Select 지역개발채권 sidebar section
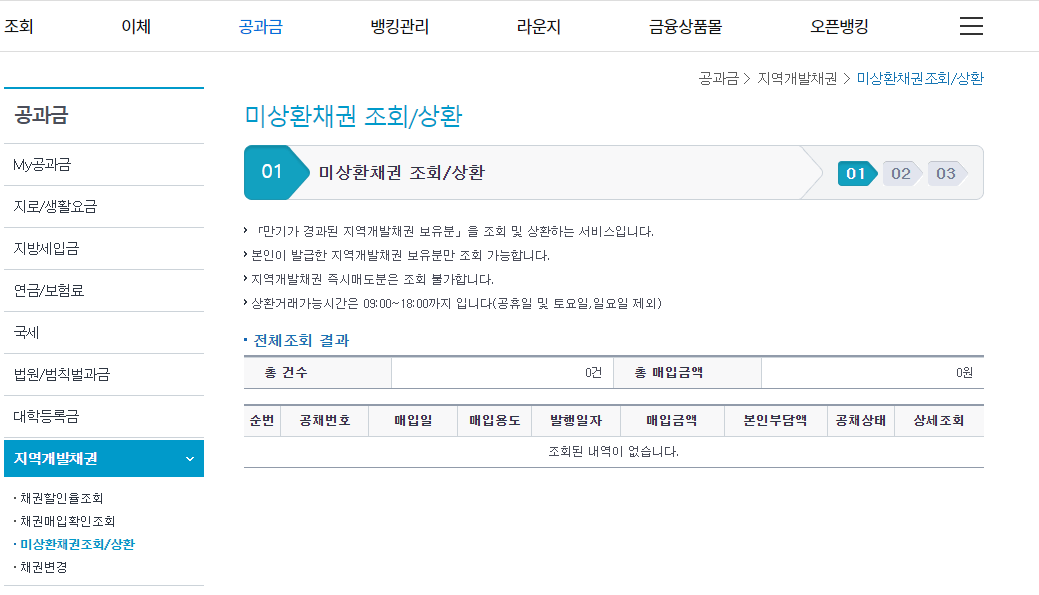Screen dimensions: 1039x595 (x=104, y=459)
